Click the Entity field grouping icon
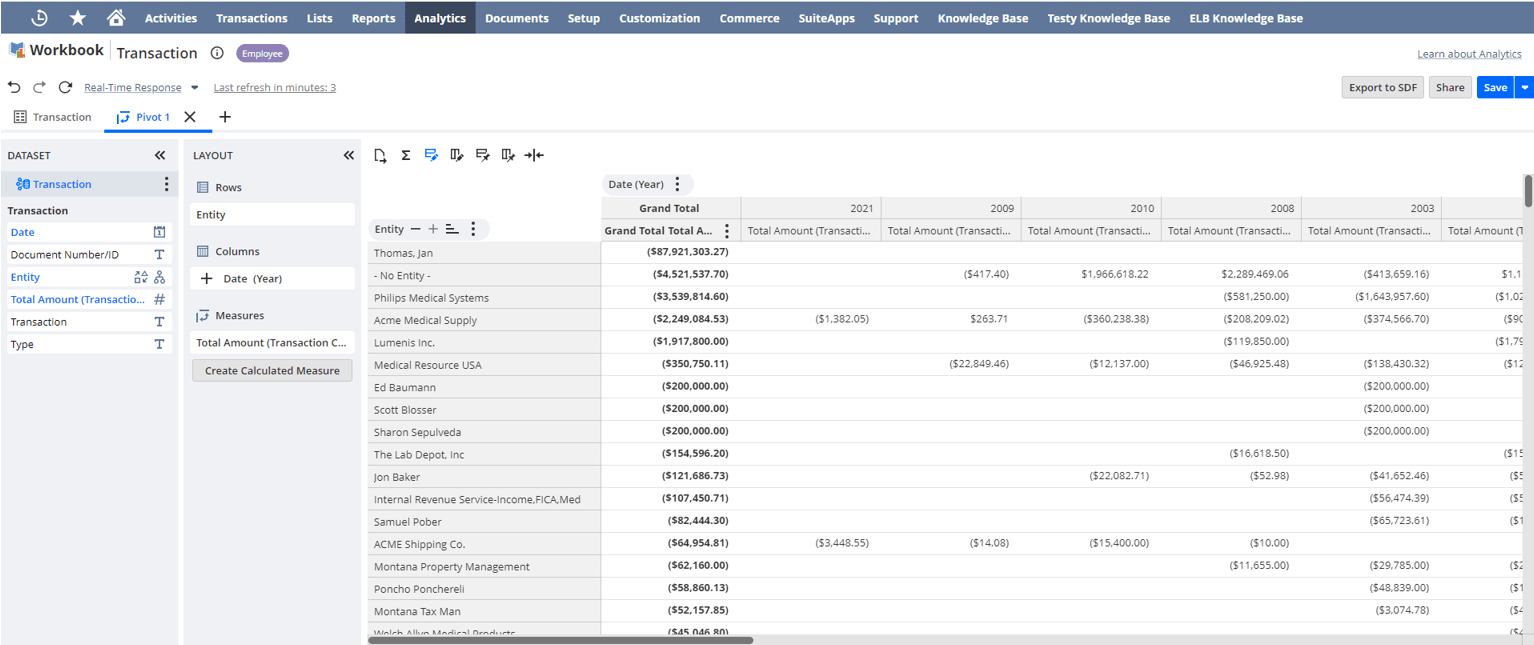 tap(140, 277)
